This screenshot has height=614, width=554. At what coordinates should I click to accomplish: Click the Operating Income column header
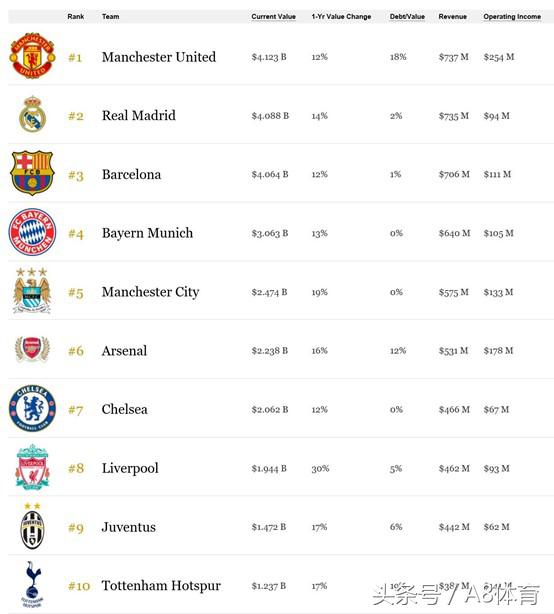point(512,16)
